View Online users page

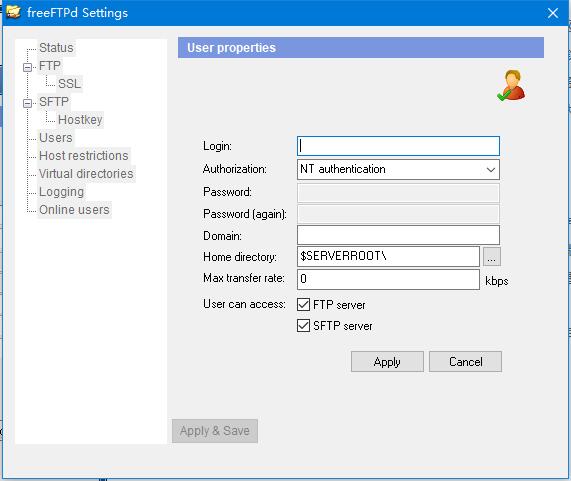74,210
